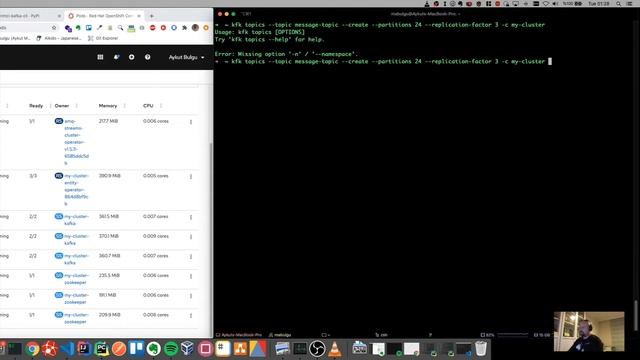Open Postman from the Dock
The height and width of the screenshot is (360, 640).
(x=119, y=349)
